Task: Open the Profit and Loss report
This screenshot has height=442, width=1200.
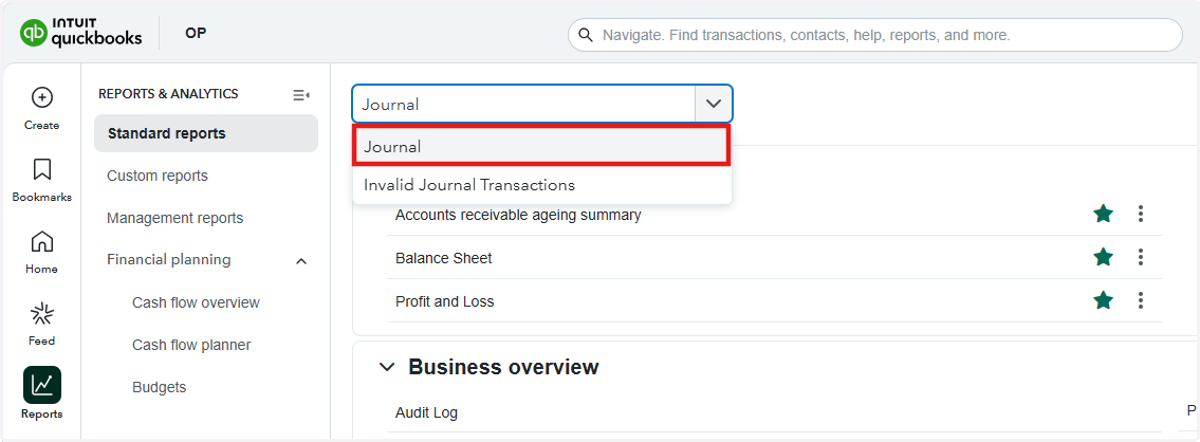Action: 445,302
